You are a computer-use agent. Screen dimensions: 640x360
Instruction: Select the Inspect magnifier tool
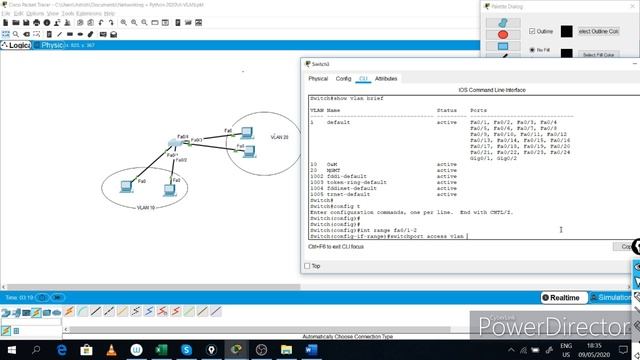16,34
